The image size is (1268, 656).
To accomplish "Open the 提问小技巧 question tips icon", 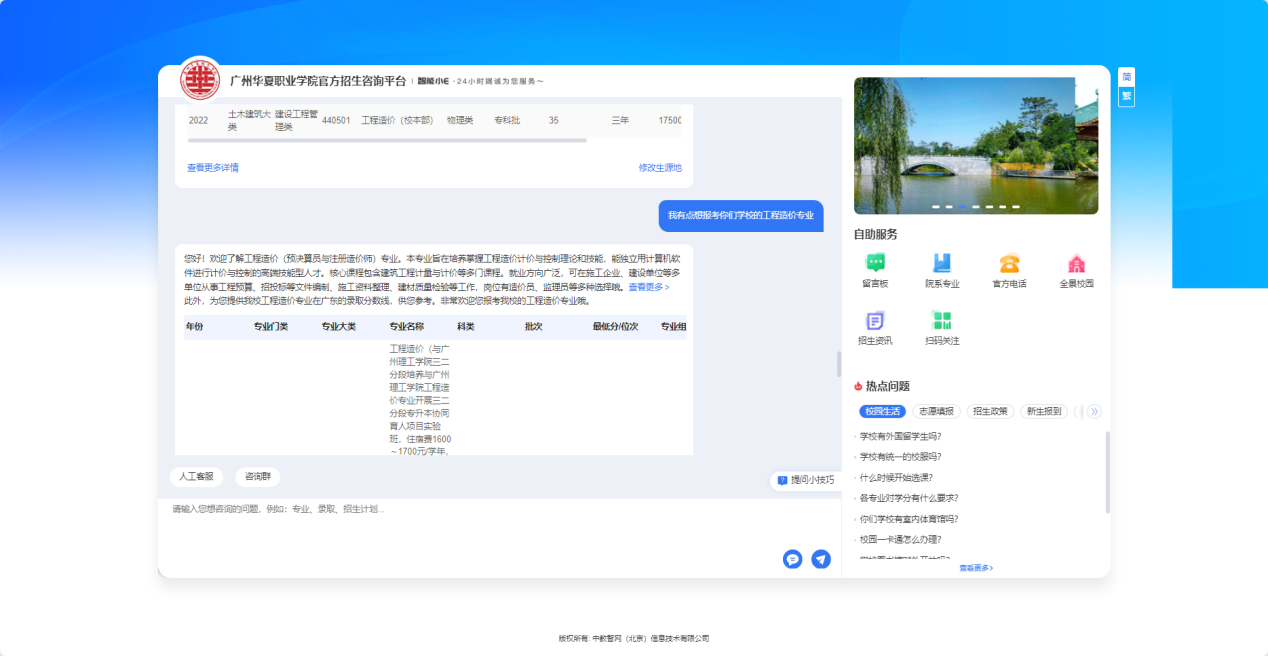I will (x=804, y=481).
